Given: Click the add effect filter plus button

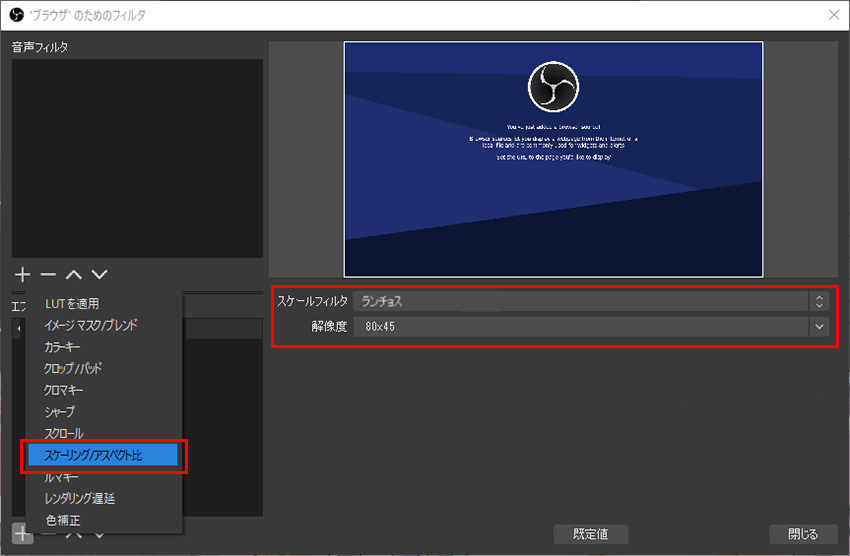Looking at the screenshot, I should (x=22, y=533).
